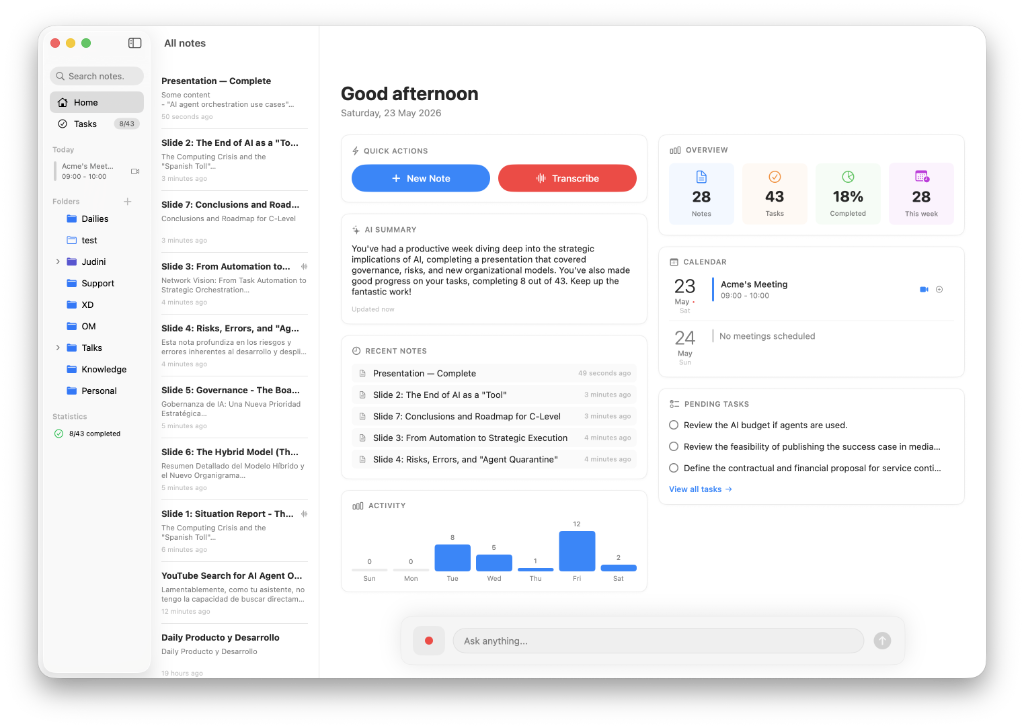Image resolution: width=1024 pixels, height=728 pixels.
Task: Open Daily Producto y Desarrollo note
Action: point(234,652)
